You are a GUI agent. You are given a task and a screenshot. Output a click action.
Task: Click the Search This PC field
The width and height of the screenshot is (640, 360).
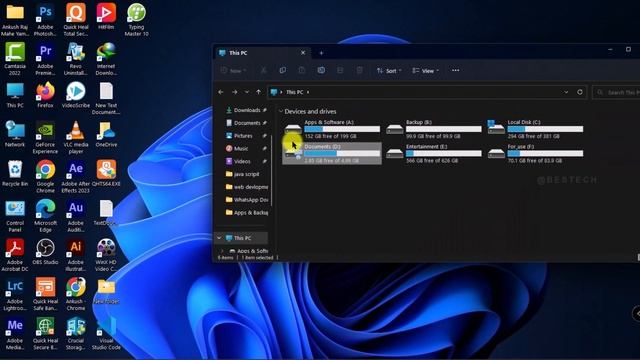(x=616, y=92)
